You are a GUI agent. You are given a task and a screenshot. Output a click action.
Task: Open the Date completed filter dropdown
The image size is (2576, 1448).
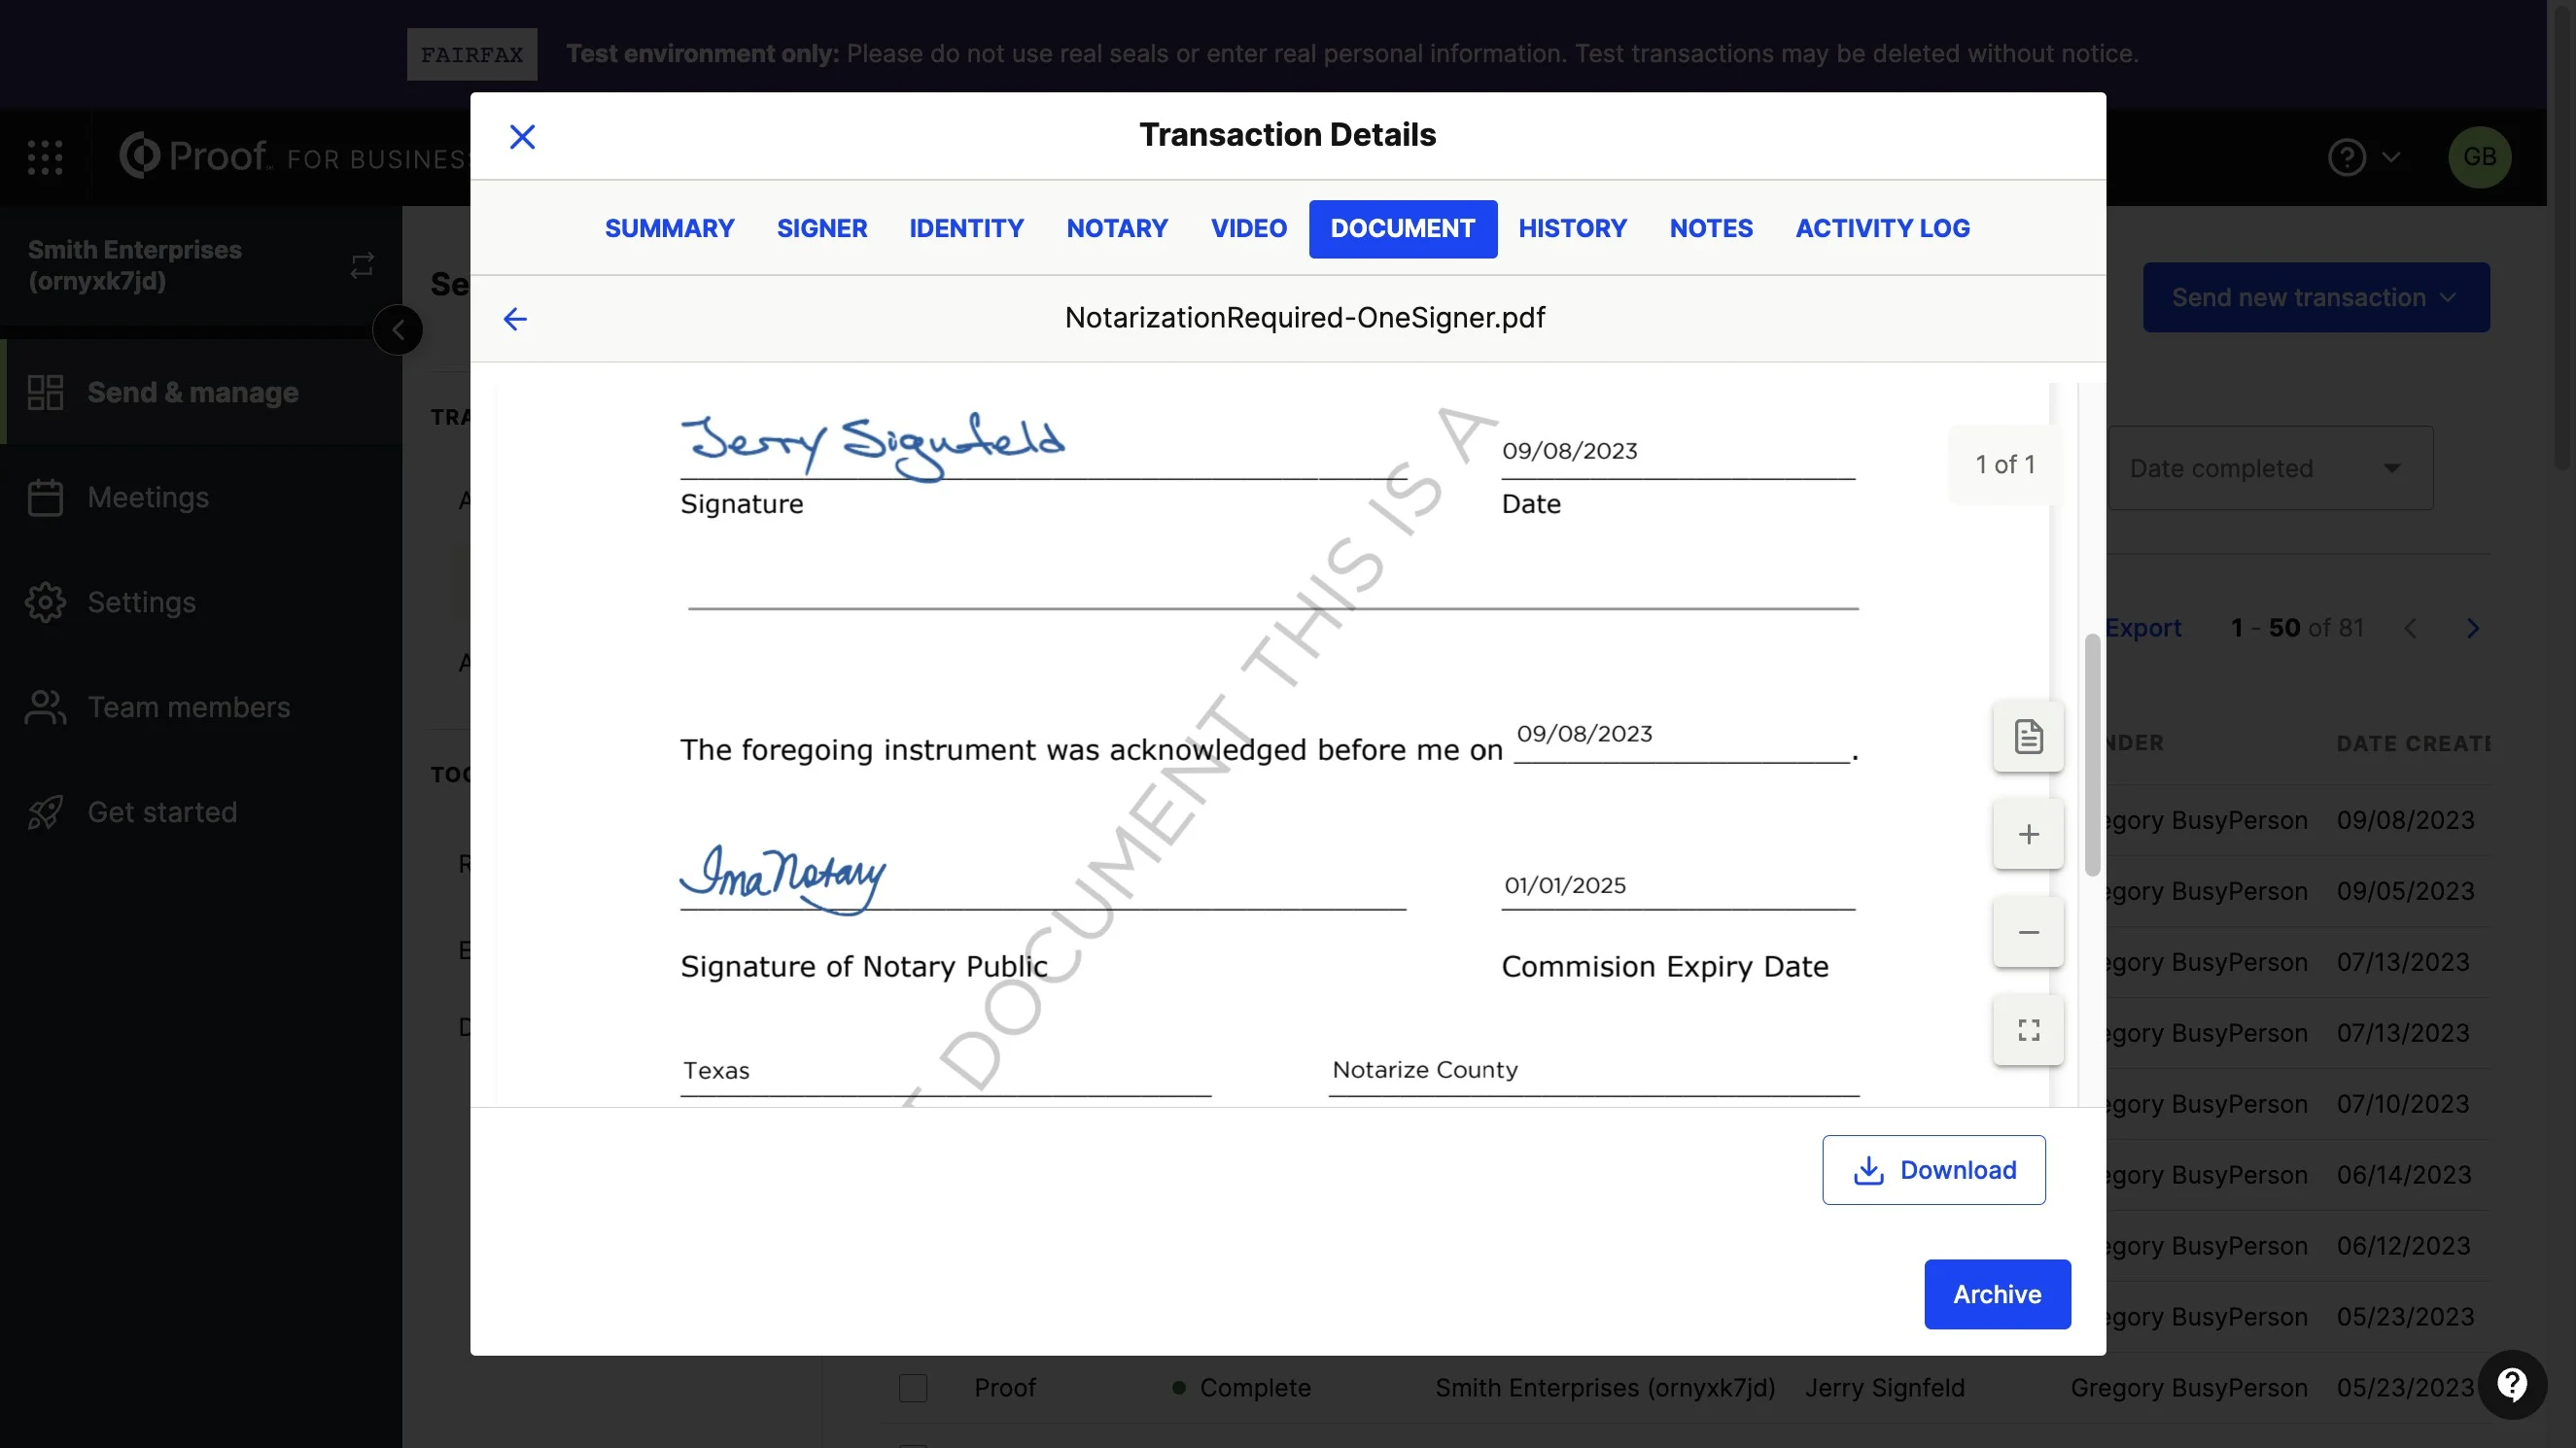(2270, 468)
